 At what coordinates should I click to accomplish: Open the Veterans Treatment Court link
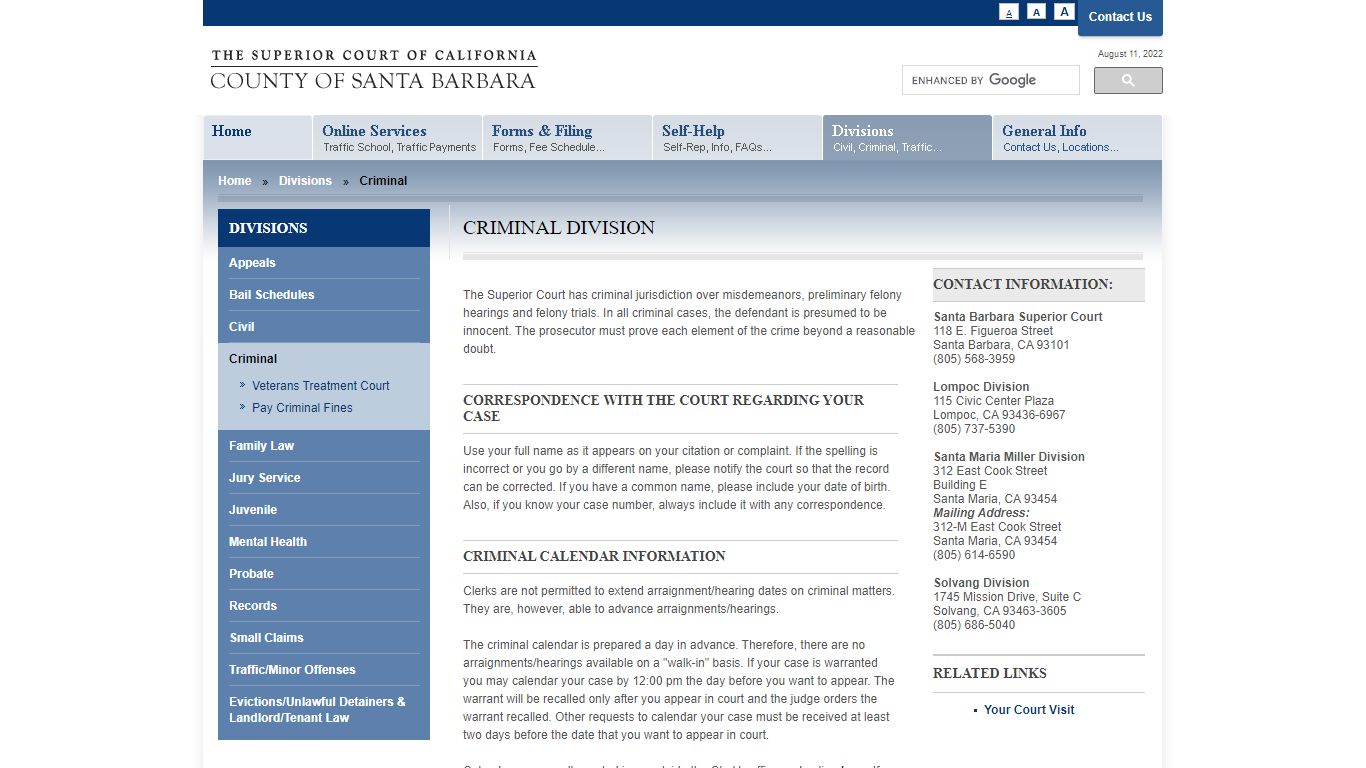320,386
